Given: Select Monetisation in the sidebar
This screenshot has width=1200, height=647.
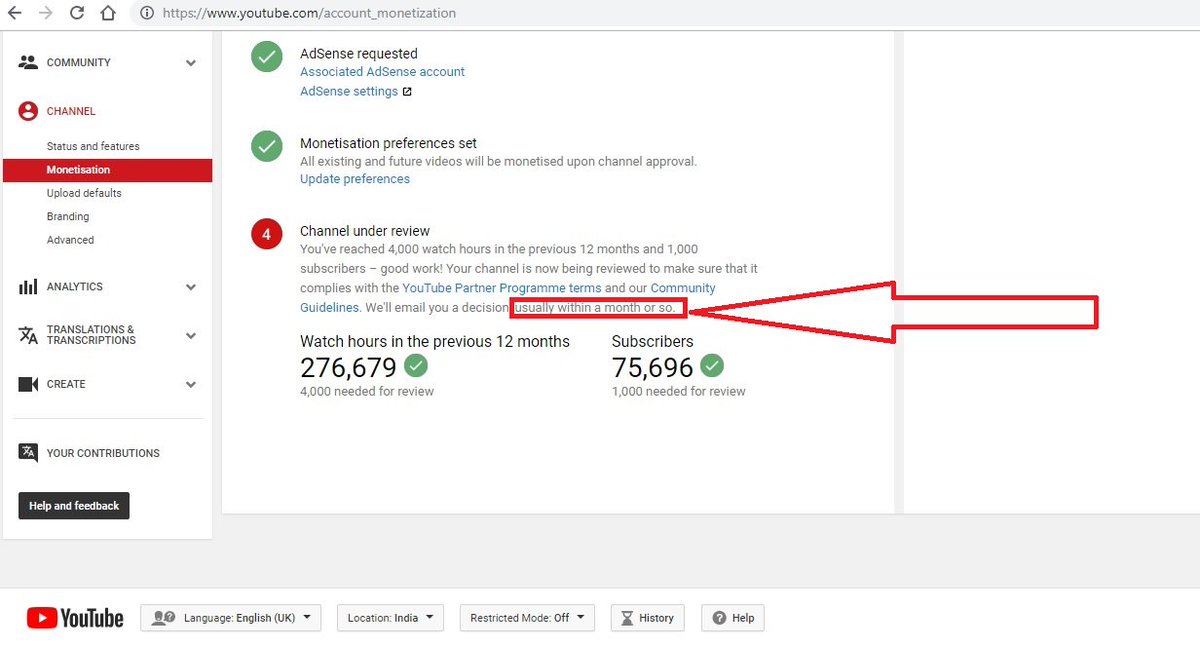Looking at the screenshot, I should pos(108,170).
